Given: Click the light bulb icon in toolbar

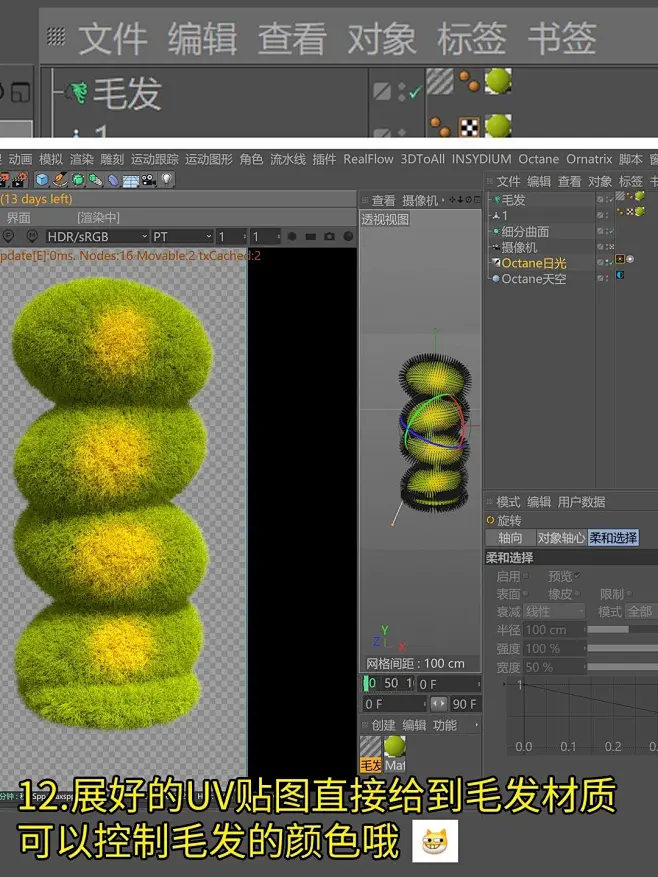Looking at the screenshot, I should coord(166,180).
